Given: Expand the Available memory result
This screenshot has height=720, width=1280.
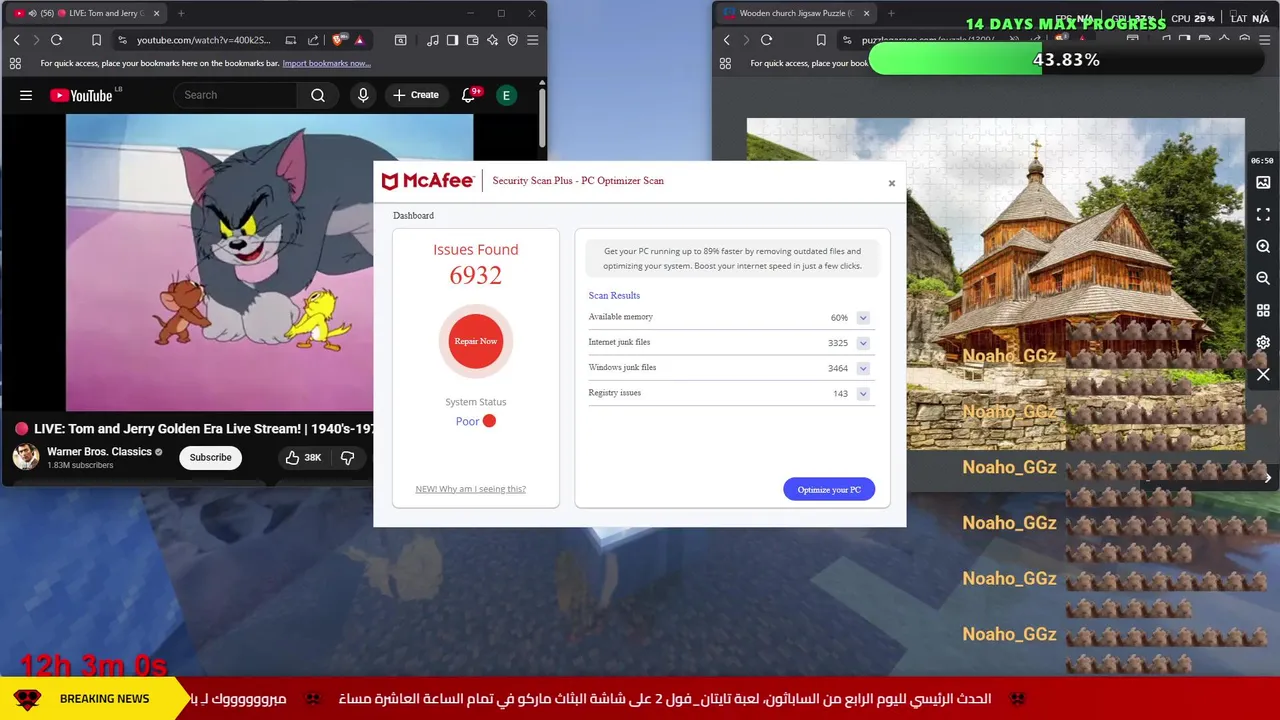Looking at the screenshot, I should [x=863, y=318].
